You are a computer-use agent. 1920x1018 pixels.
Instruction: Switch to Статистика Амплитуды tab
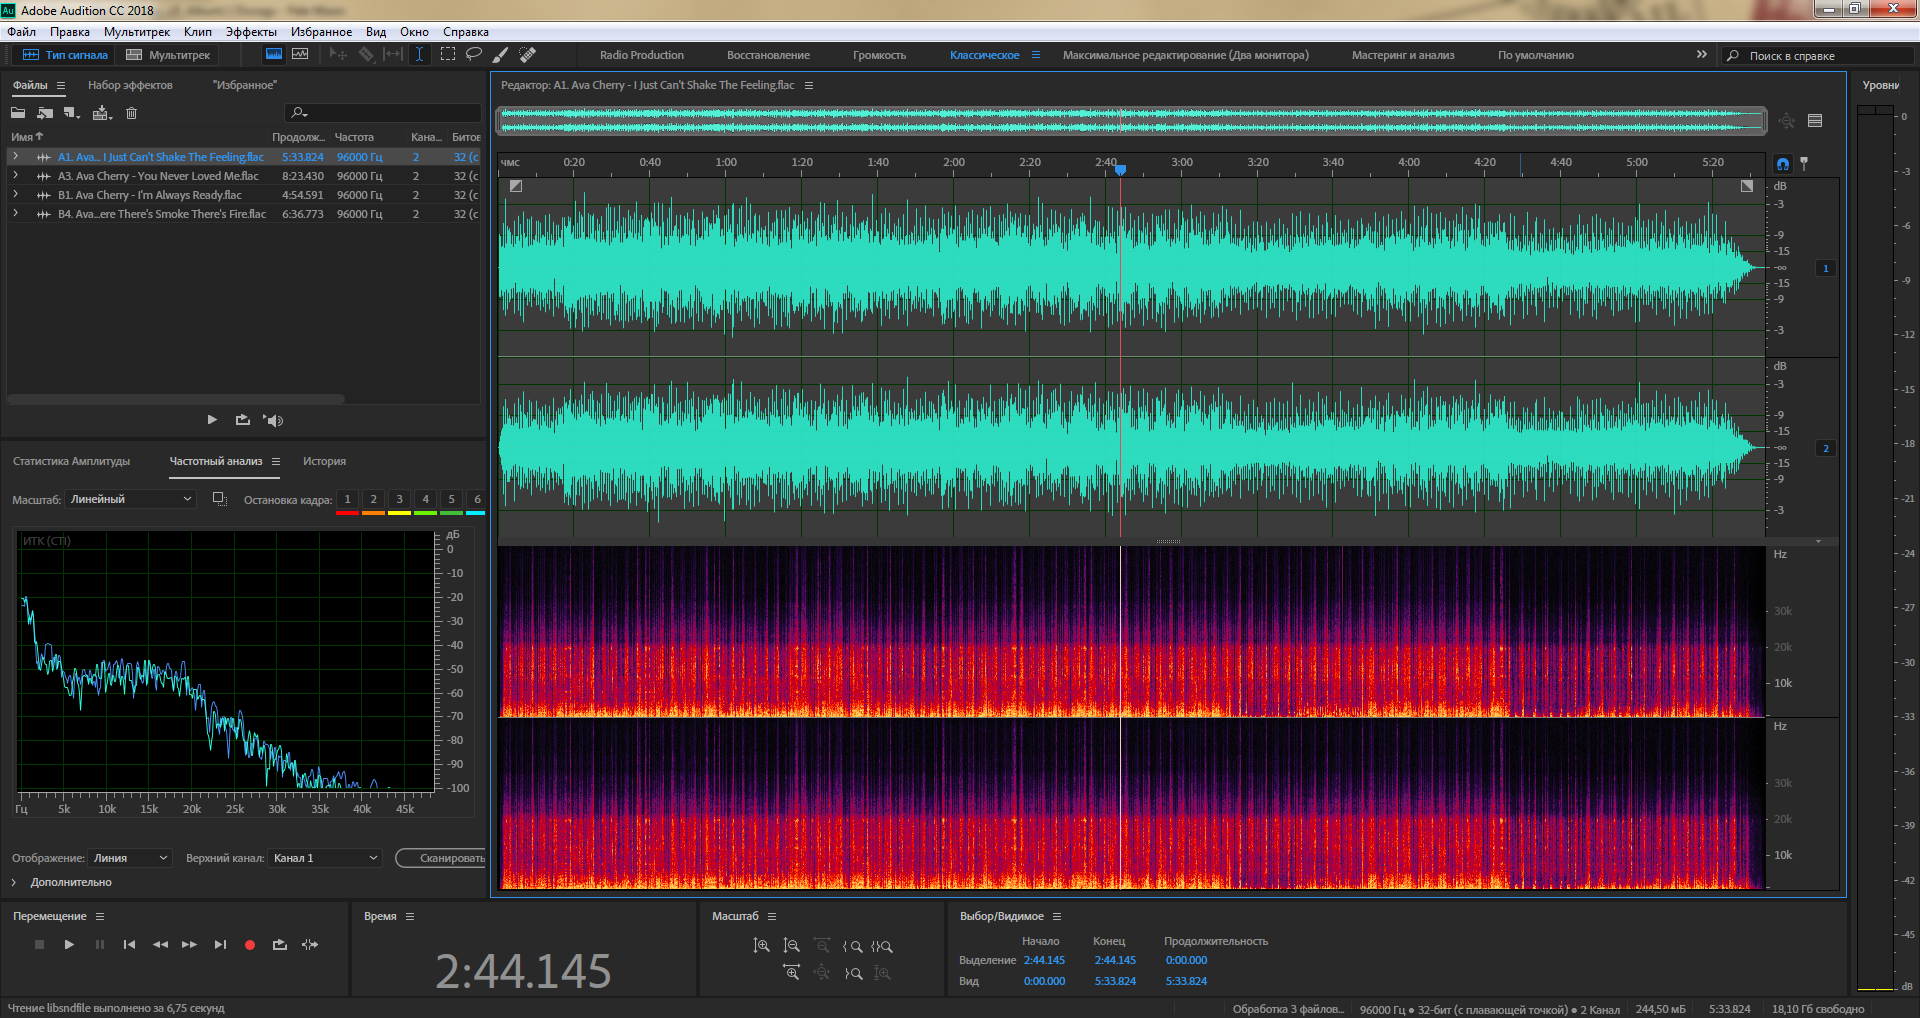71,461
